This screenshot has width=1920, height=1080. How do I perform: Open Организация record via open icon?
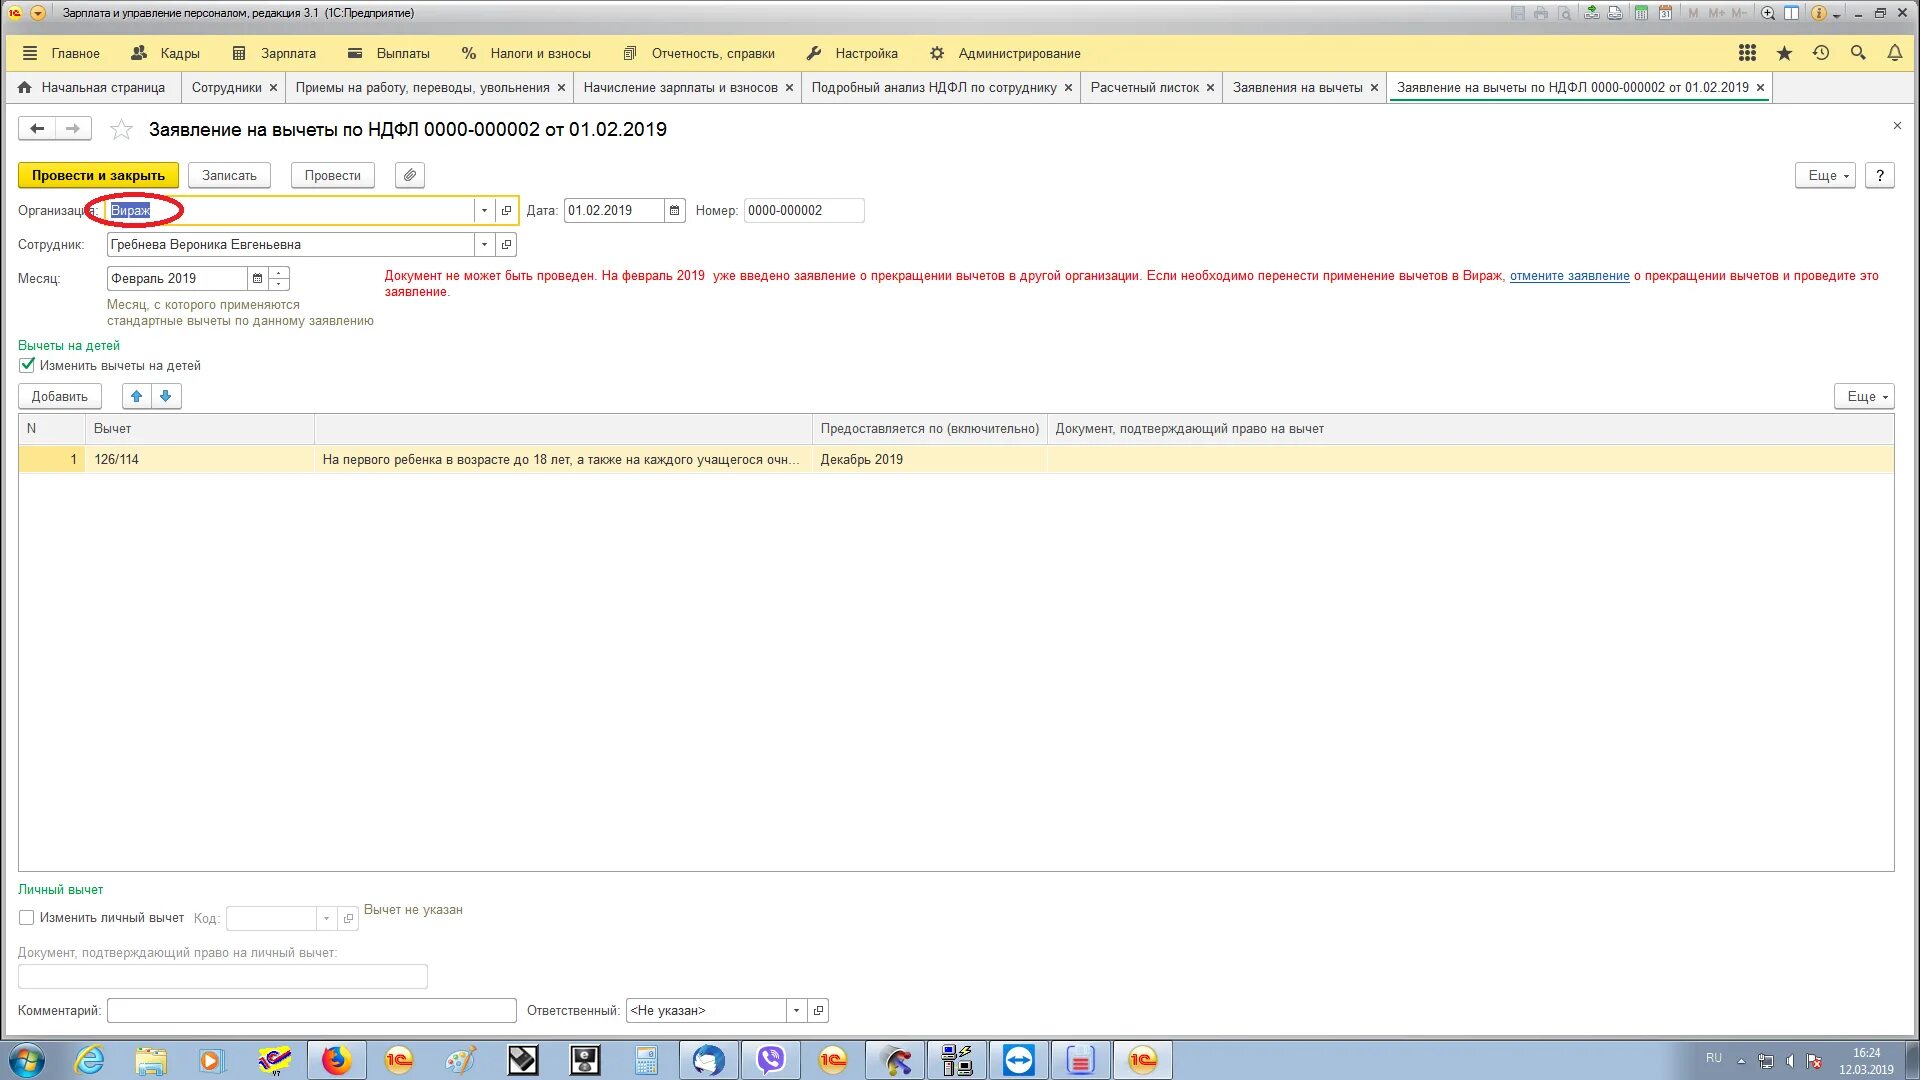[506, 211]
